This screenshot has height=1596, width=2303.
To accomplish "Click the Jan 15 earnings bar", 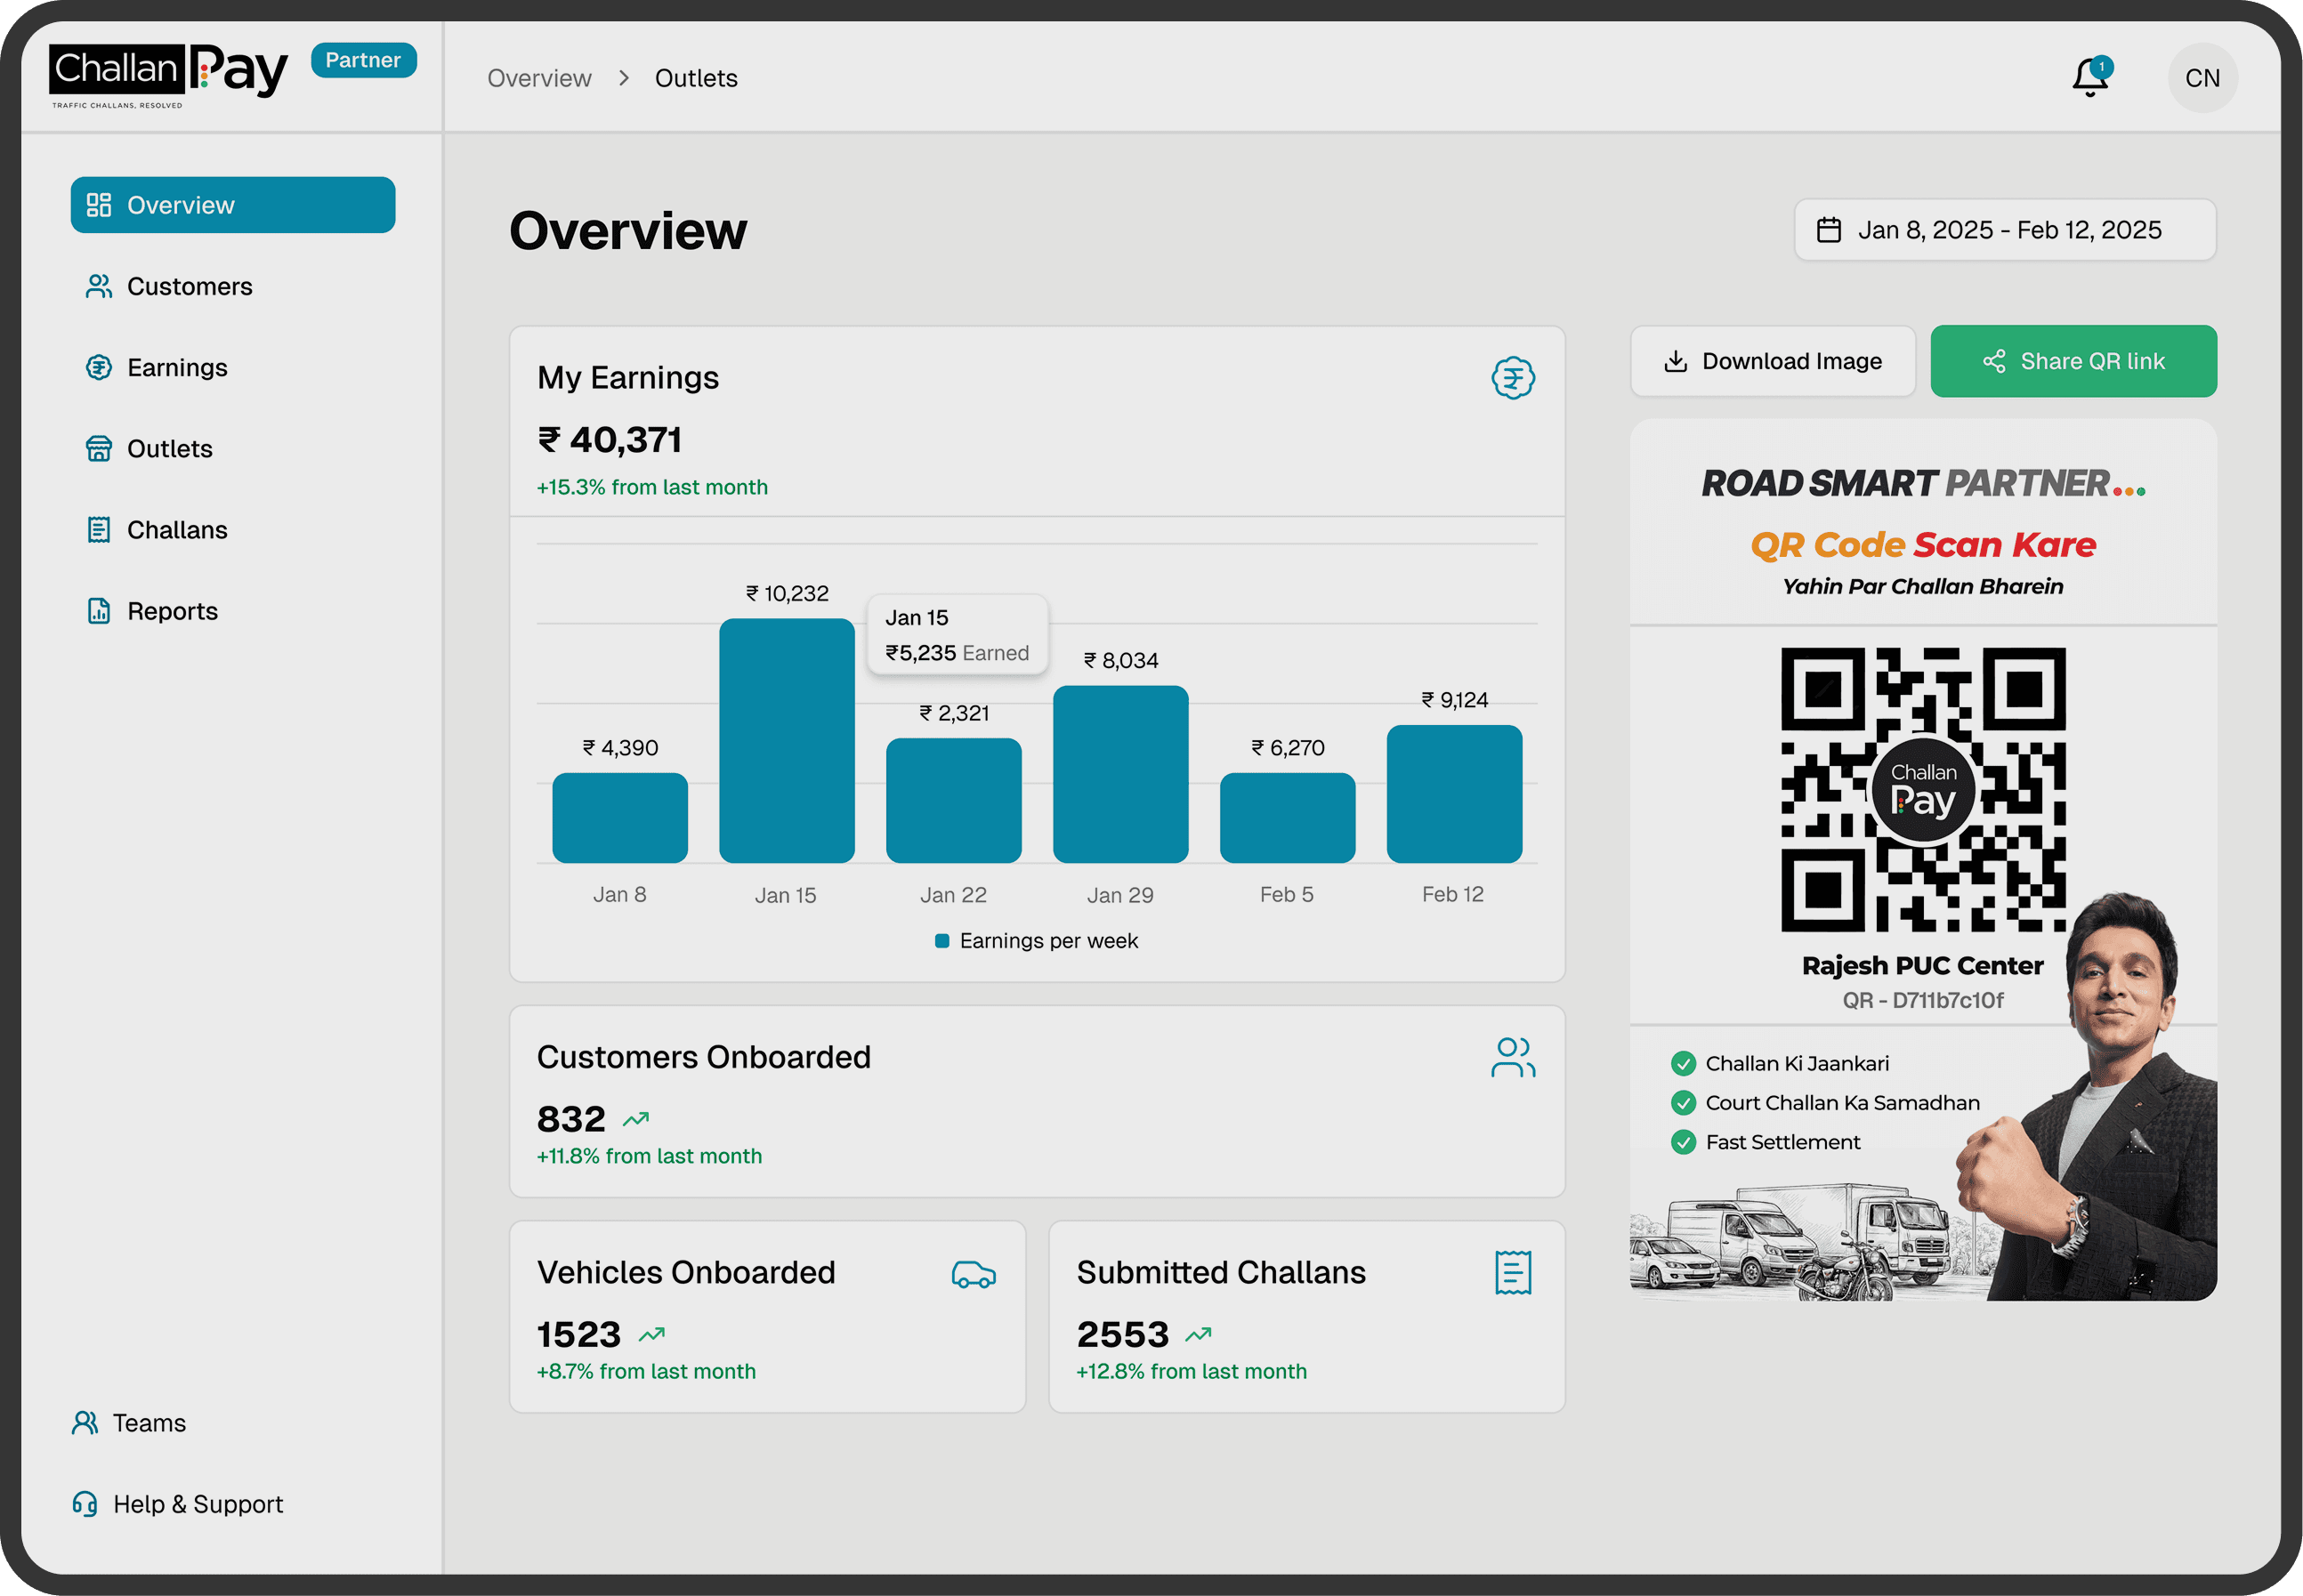I will [786, 740].
